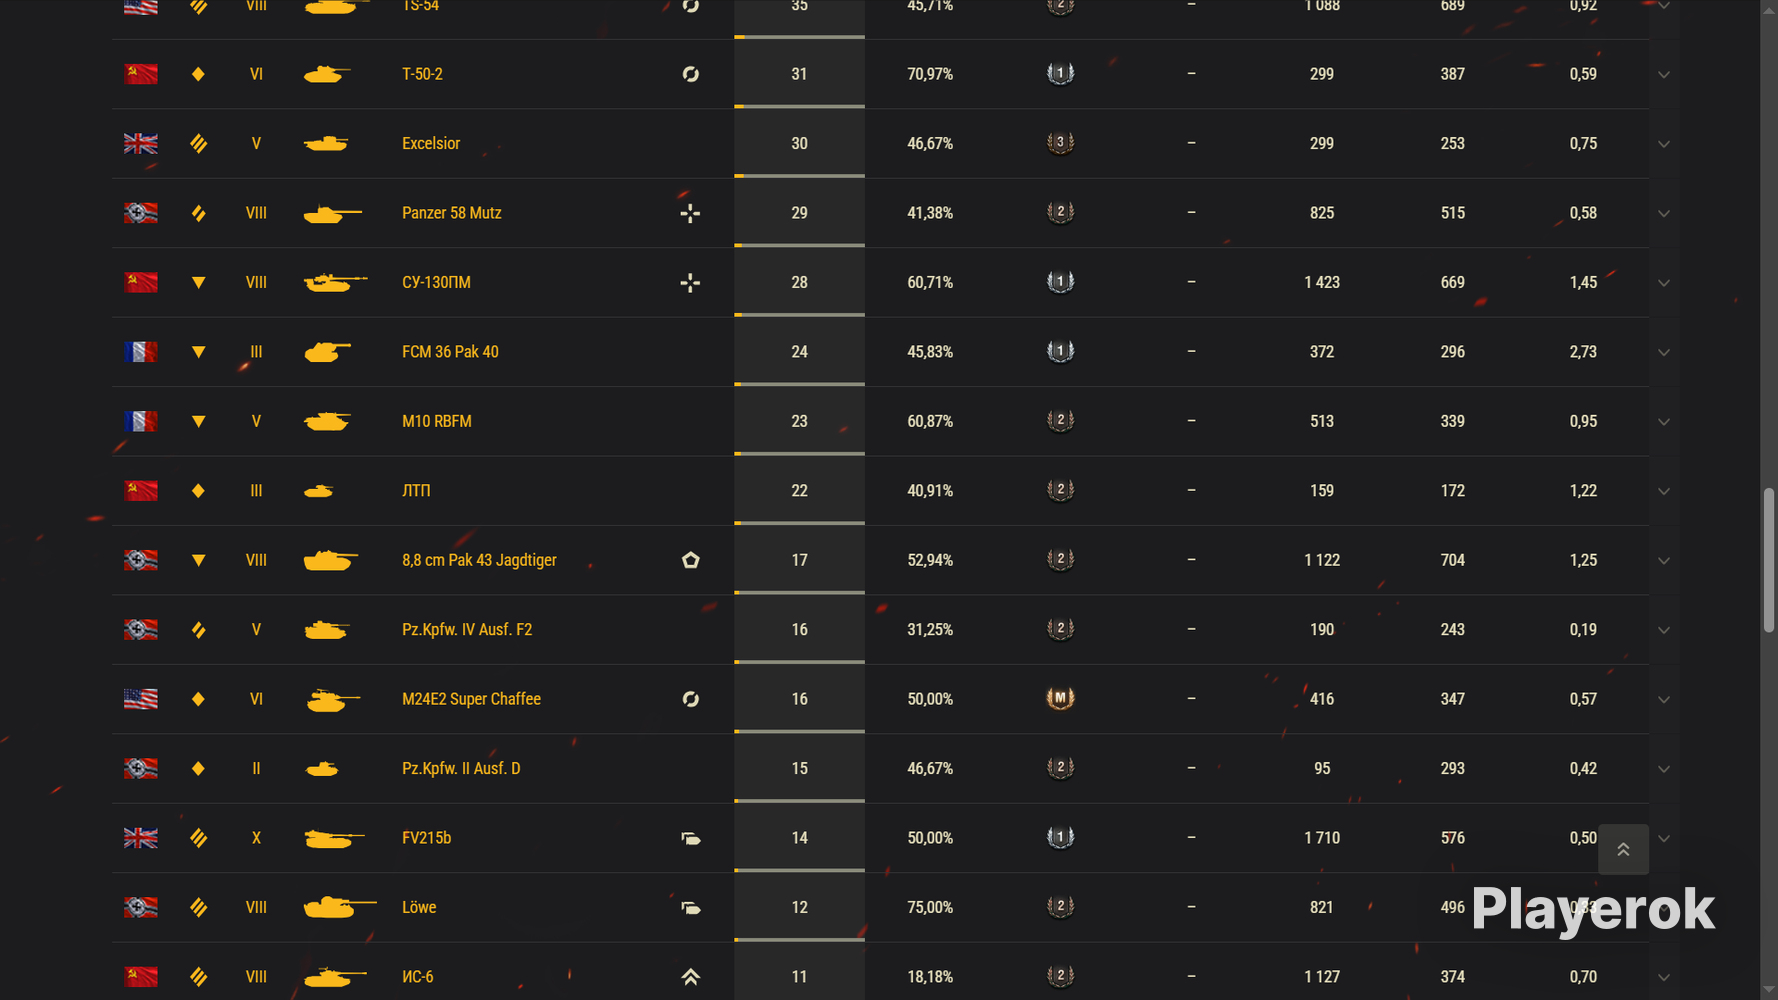The height and width of the screenshot is (1000, 1778).
Task: Click the shell icon next to Löwe
Action: 690,908
